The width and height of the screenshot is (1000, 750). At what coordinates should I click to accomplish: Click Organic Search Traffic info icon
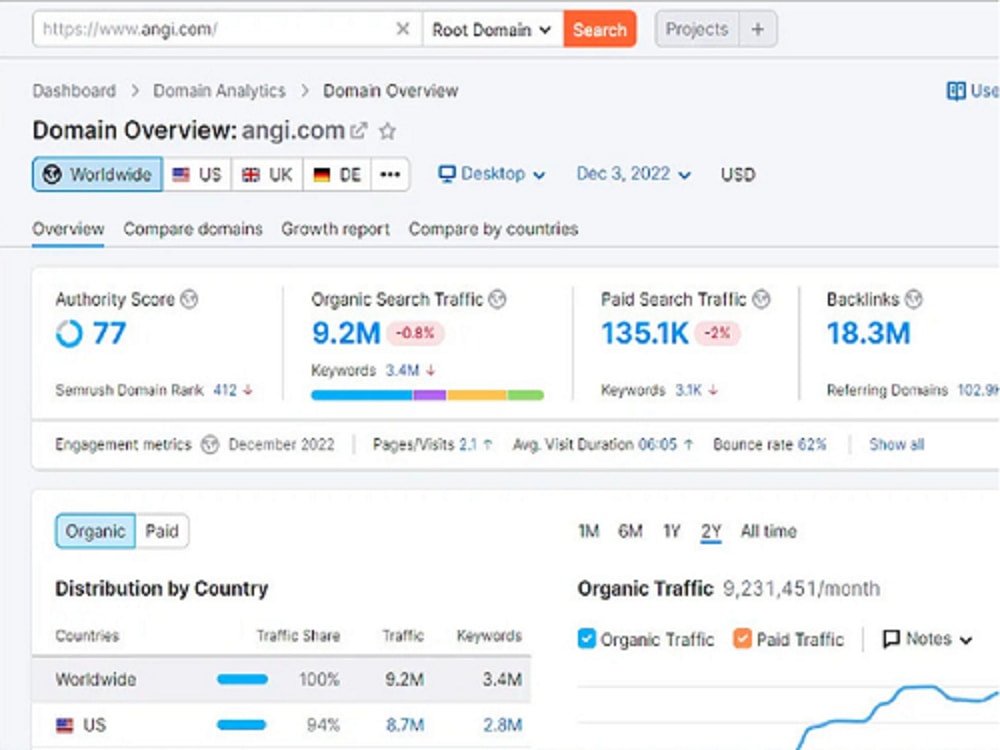tap(497, 299)
